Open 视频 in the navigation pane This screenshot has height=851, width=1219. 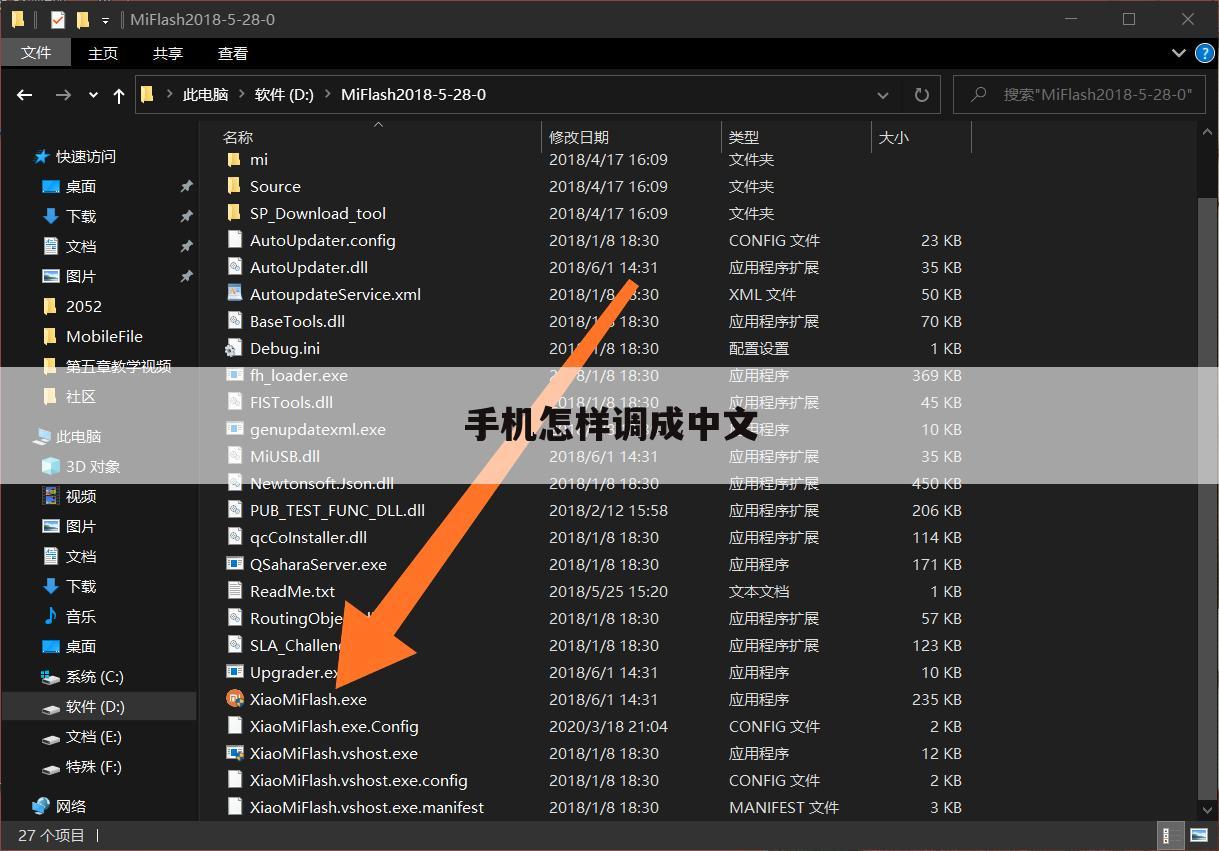(81, 496)
